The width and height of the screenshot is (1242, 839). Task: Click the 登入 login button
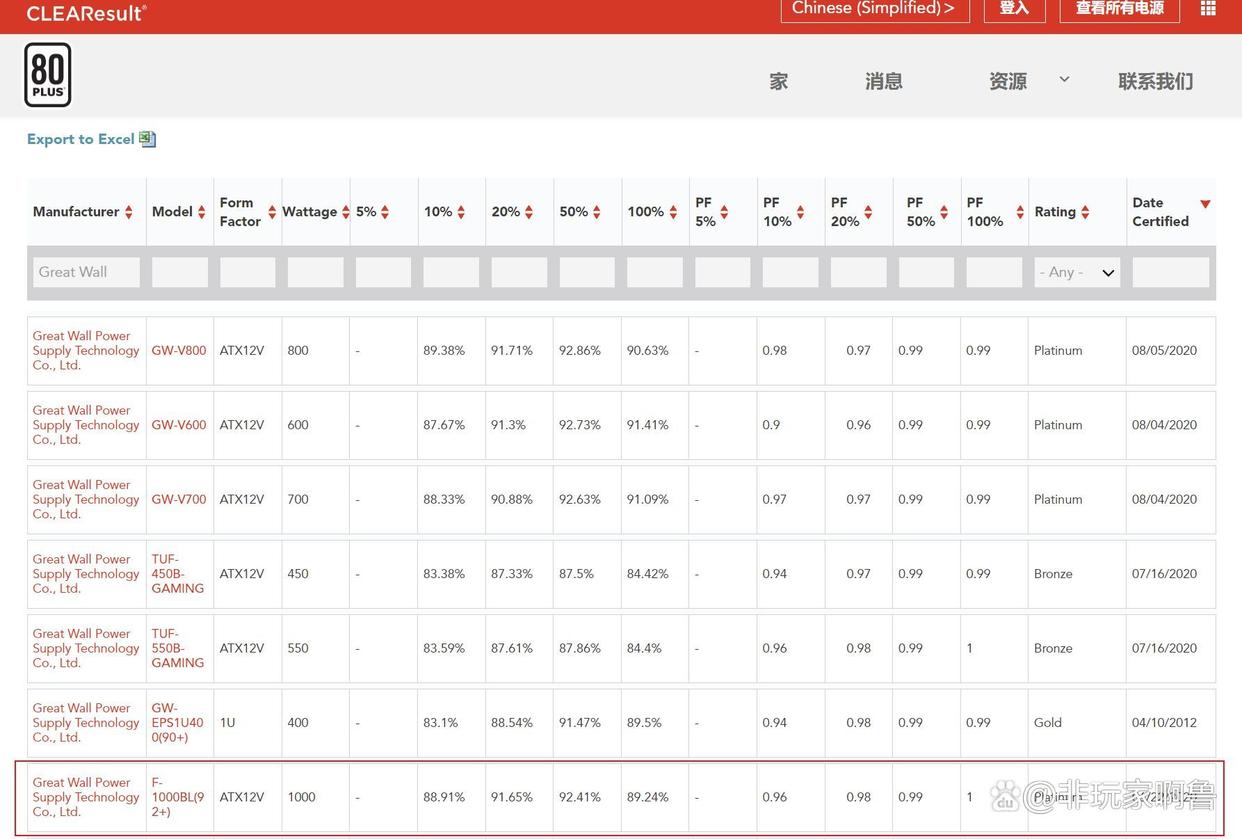1014,8
